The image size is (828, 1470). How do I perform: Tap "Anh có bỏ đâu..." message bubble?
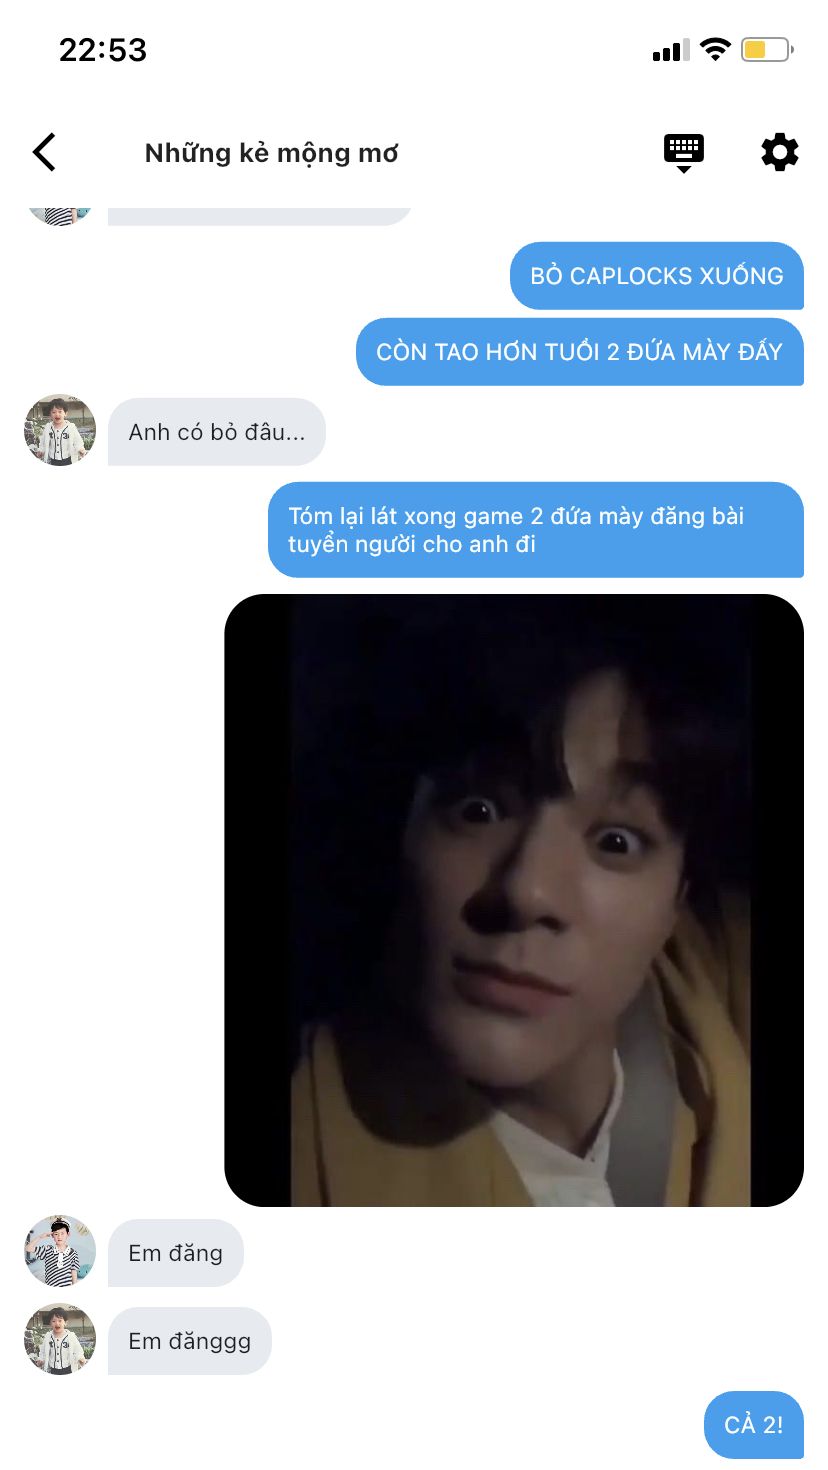[217, 432]
